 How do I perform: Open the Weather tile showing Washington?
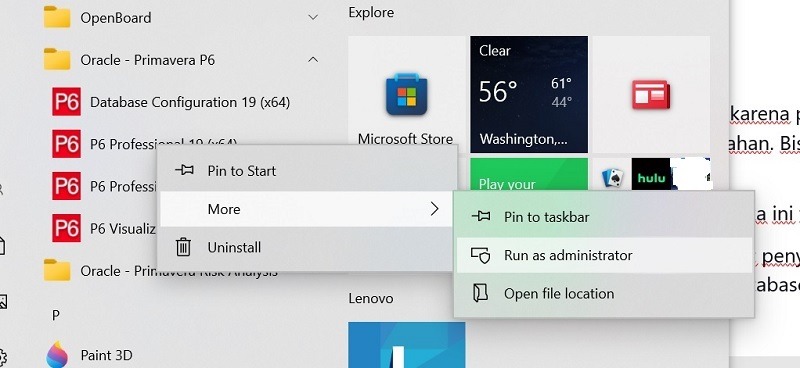click(x=529, y=94)
